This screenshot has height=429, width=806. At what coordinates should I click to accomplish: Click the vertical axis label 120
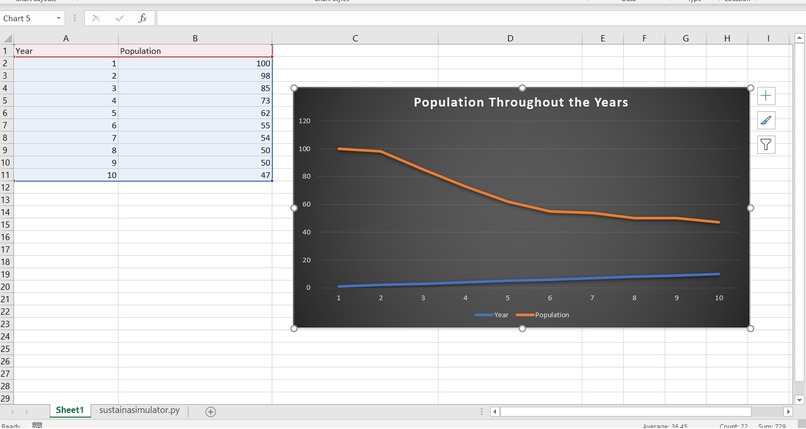coord(304,121)
